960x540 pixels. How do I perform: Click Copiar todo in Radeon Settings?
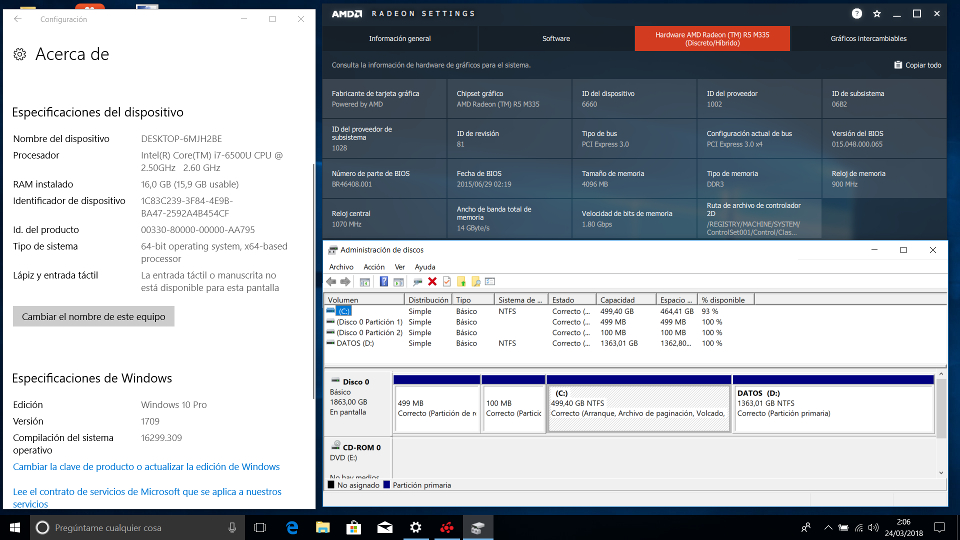click(917, 65)
